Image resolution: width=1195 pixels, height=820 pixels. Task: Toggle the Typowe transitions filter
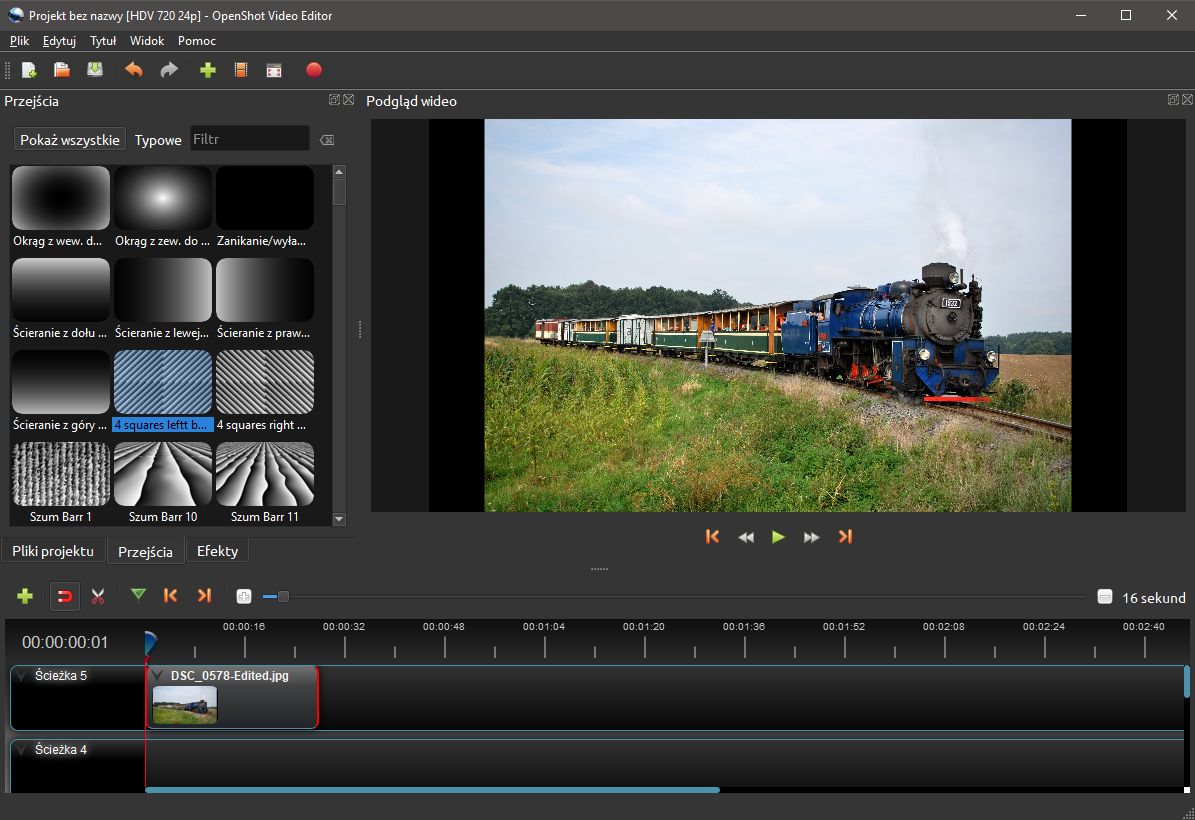point(158,140)
